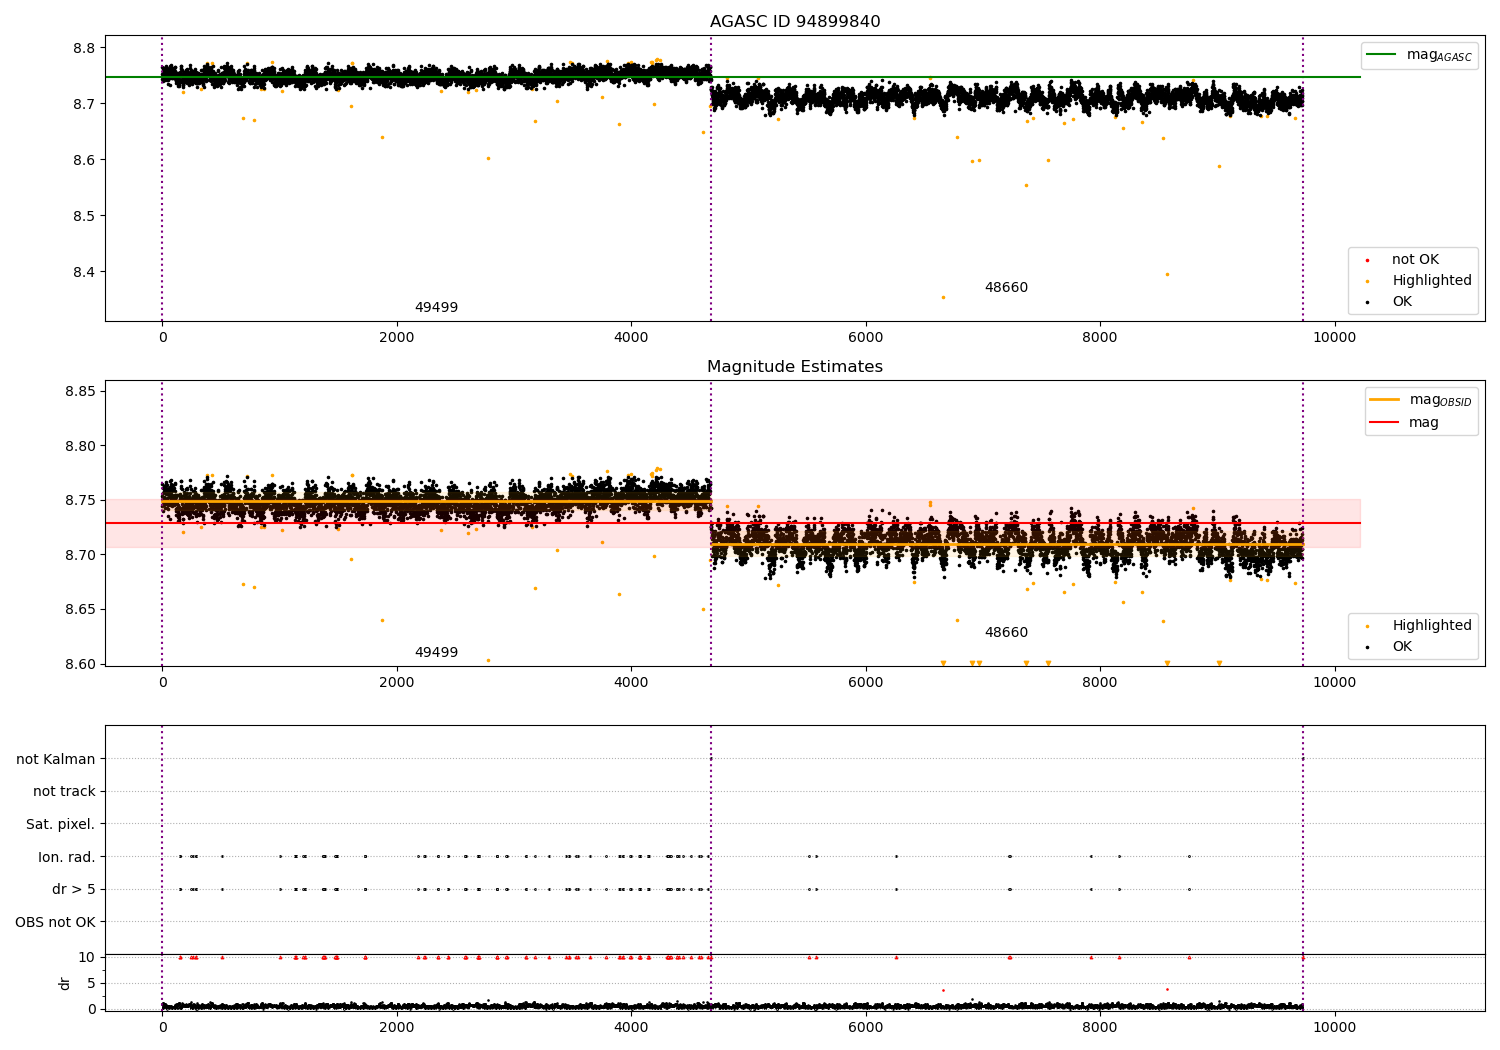Click the 'AGASC ID 94899840' plot title
This screenshot has height=1050, width=1500.
tap(795, 22)
